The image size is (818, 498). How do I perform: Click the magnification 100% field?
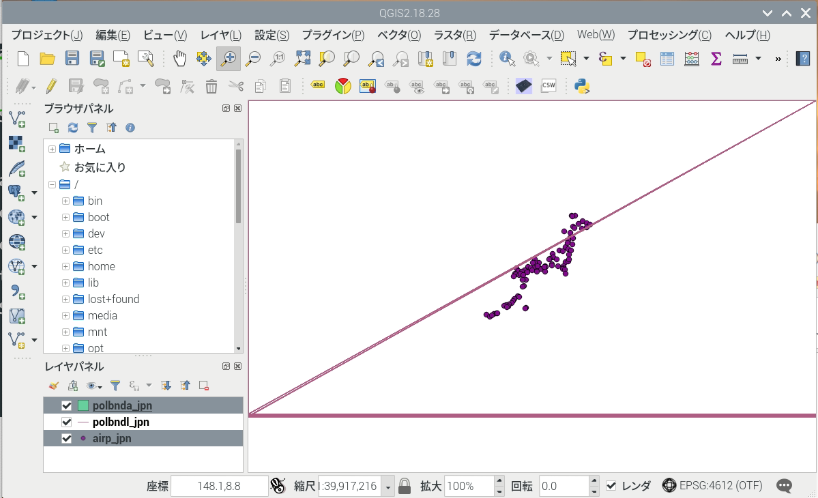(468, 486)
